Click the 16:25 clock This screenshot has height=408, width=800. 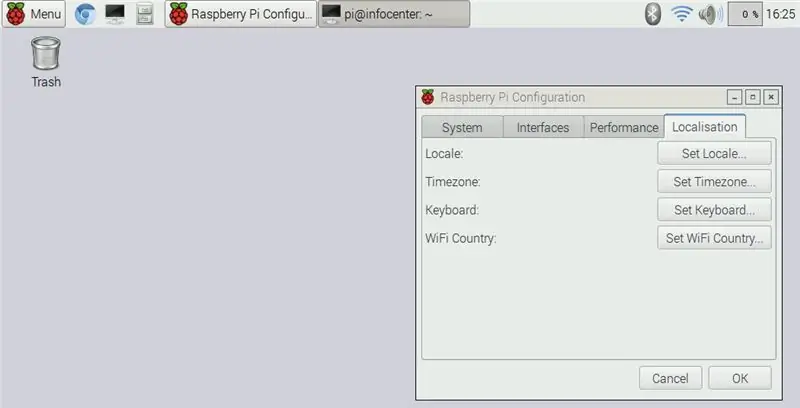781,14
